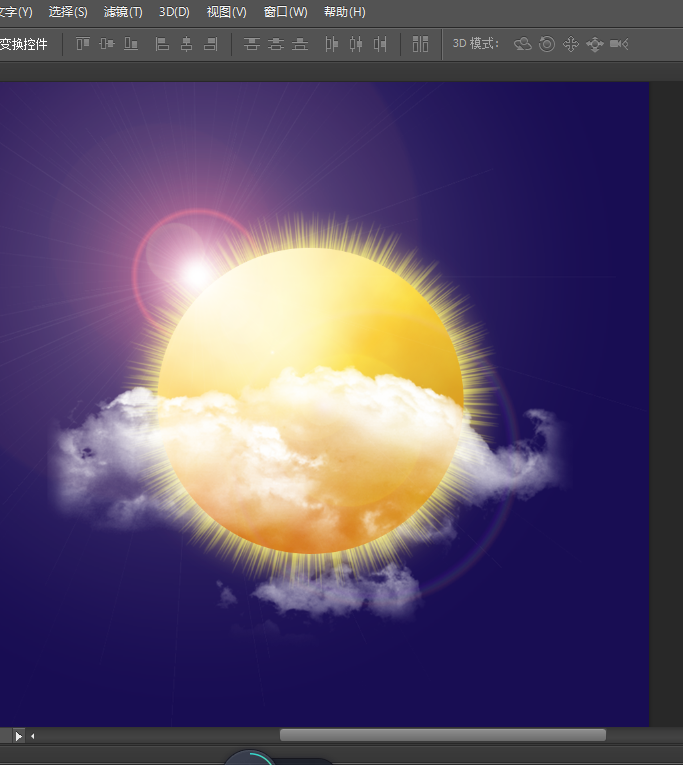Toggle the 变换控件 transform controls option
683x765 pixels.
point(23,44)
